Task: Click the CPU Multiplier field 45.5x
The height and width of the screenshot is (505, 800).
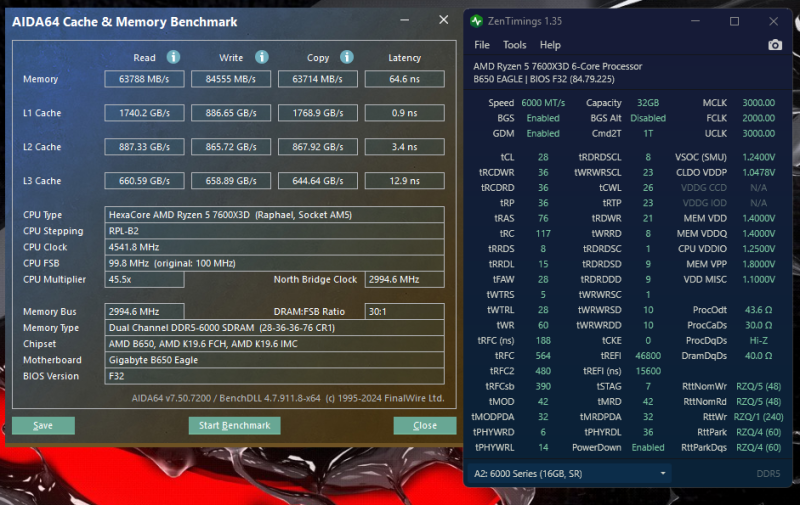Action: click(144, 280)
